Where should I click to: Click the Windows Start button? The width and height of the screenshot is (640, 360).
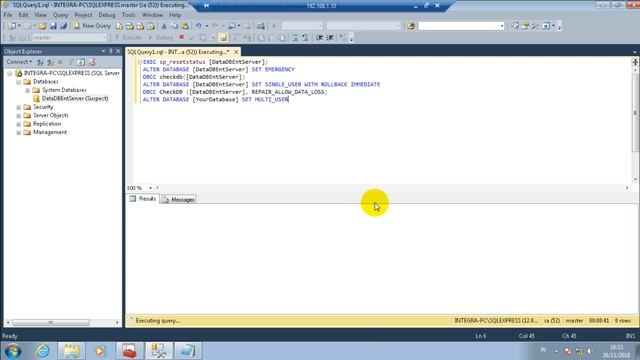(13, 351)
